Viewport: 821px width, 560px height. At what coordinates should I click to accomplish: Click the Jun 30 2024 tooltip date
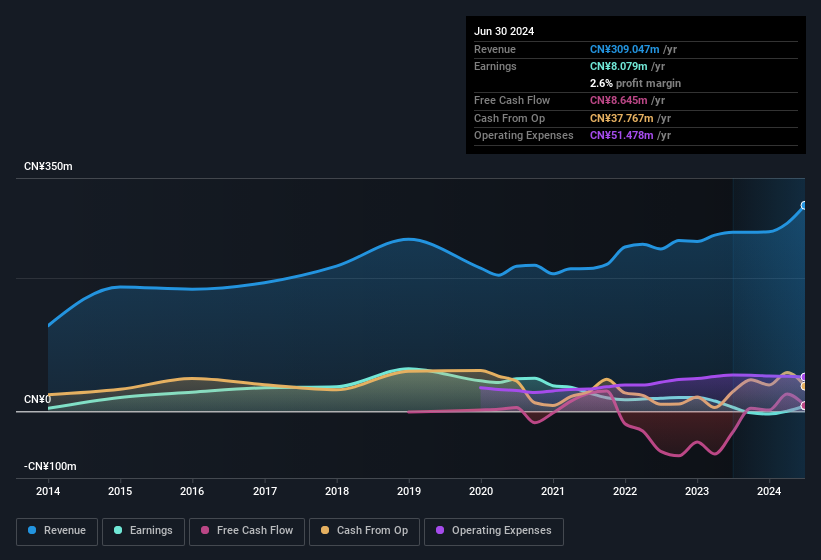click(504, 31)
